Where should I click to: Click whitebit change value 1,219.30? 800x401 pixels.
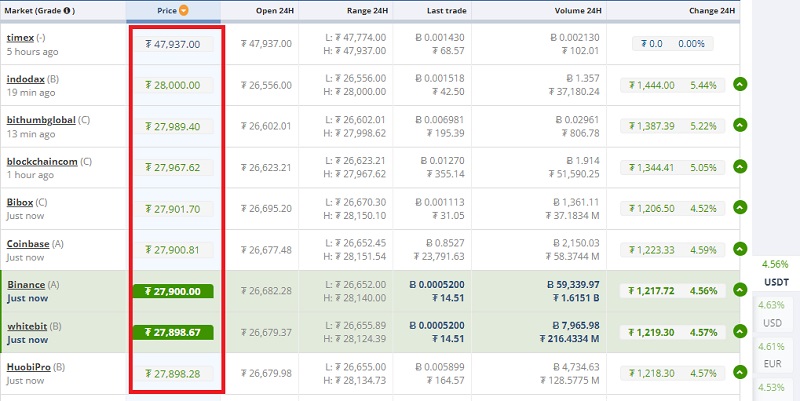coord(652,332)
